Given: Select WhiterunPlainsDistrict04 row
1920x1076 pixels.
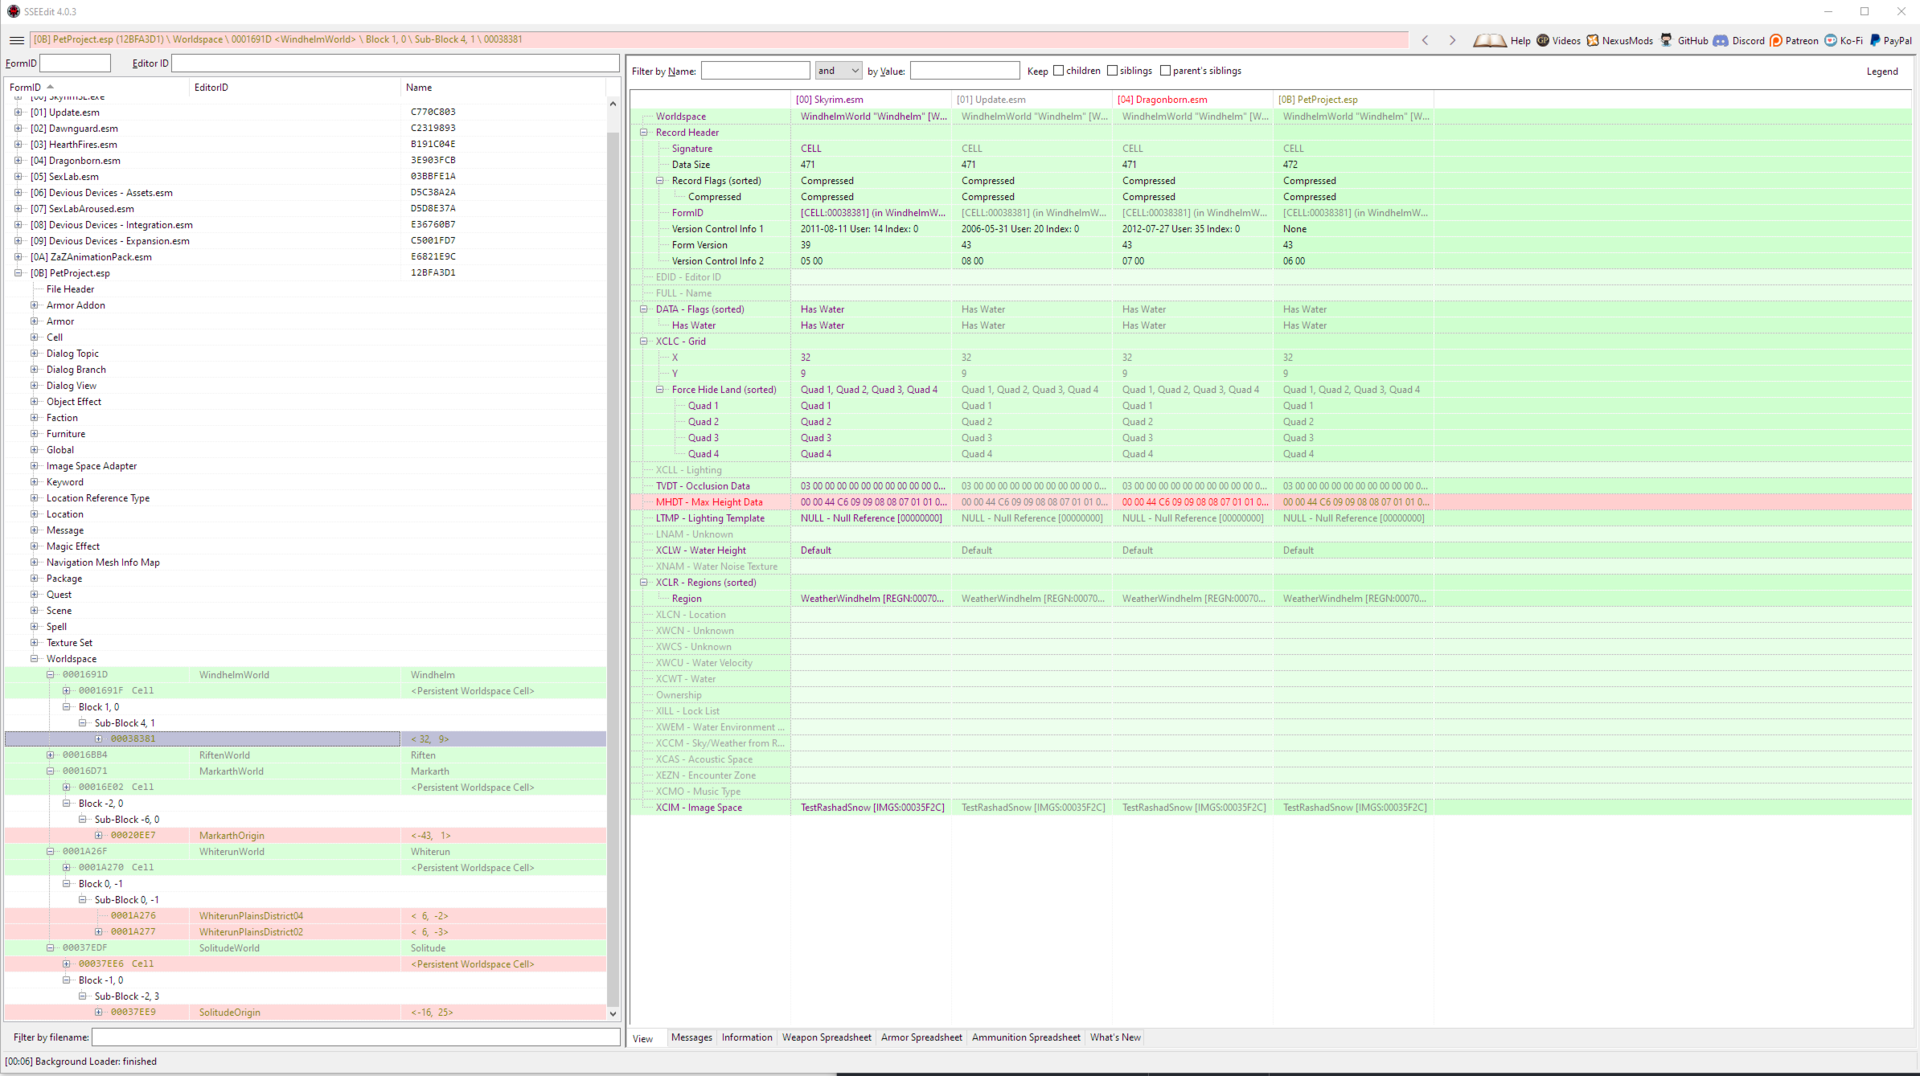Looking at the screenshot, I should point(305,916).
